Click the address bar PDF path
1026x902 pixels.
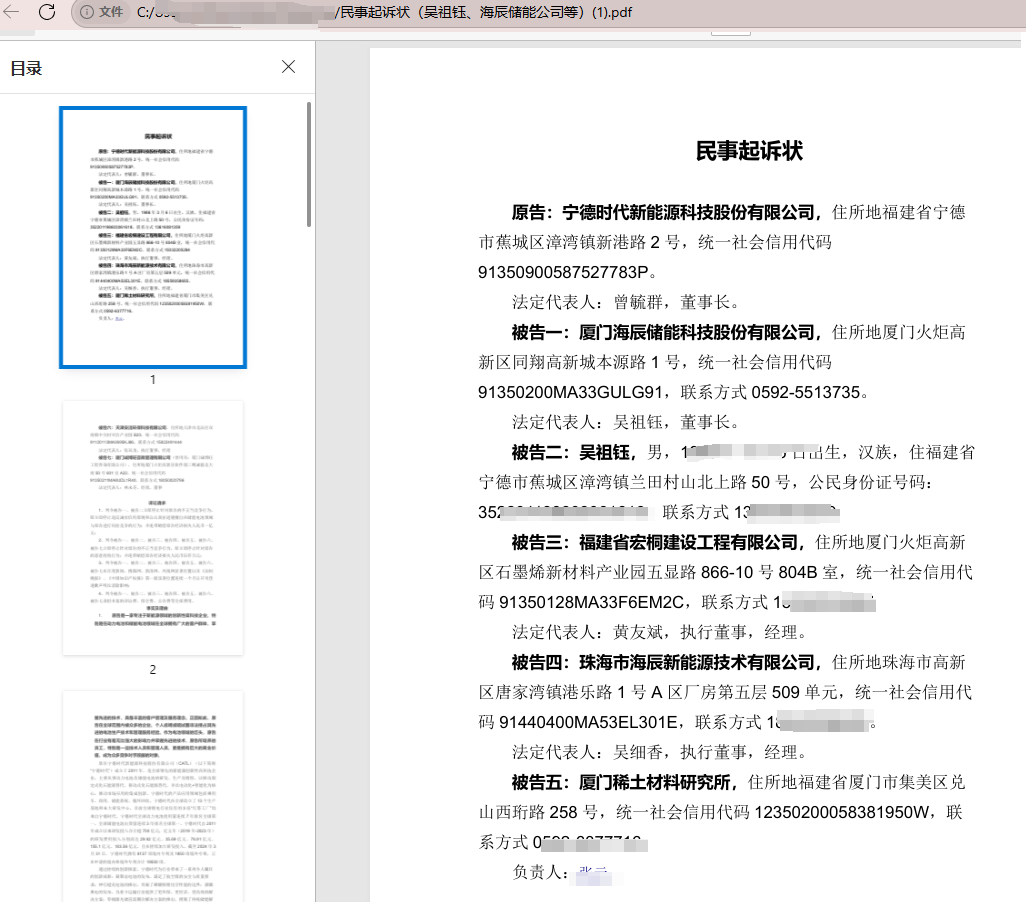[385, 12]
